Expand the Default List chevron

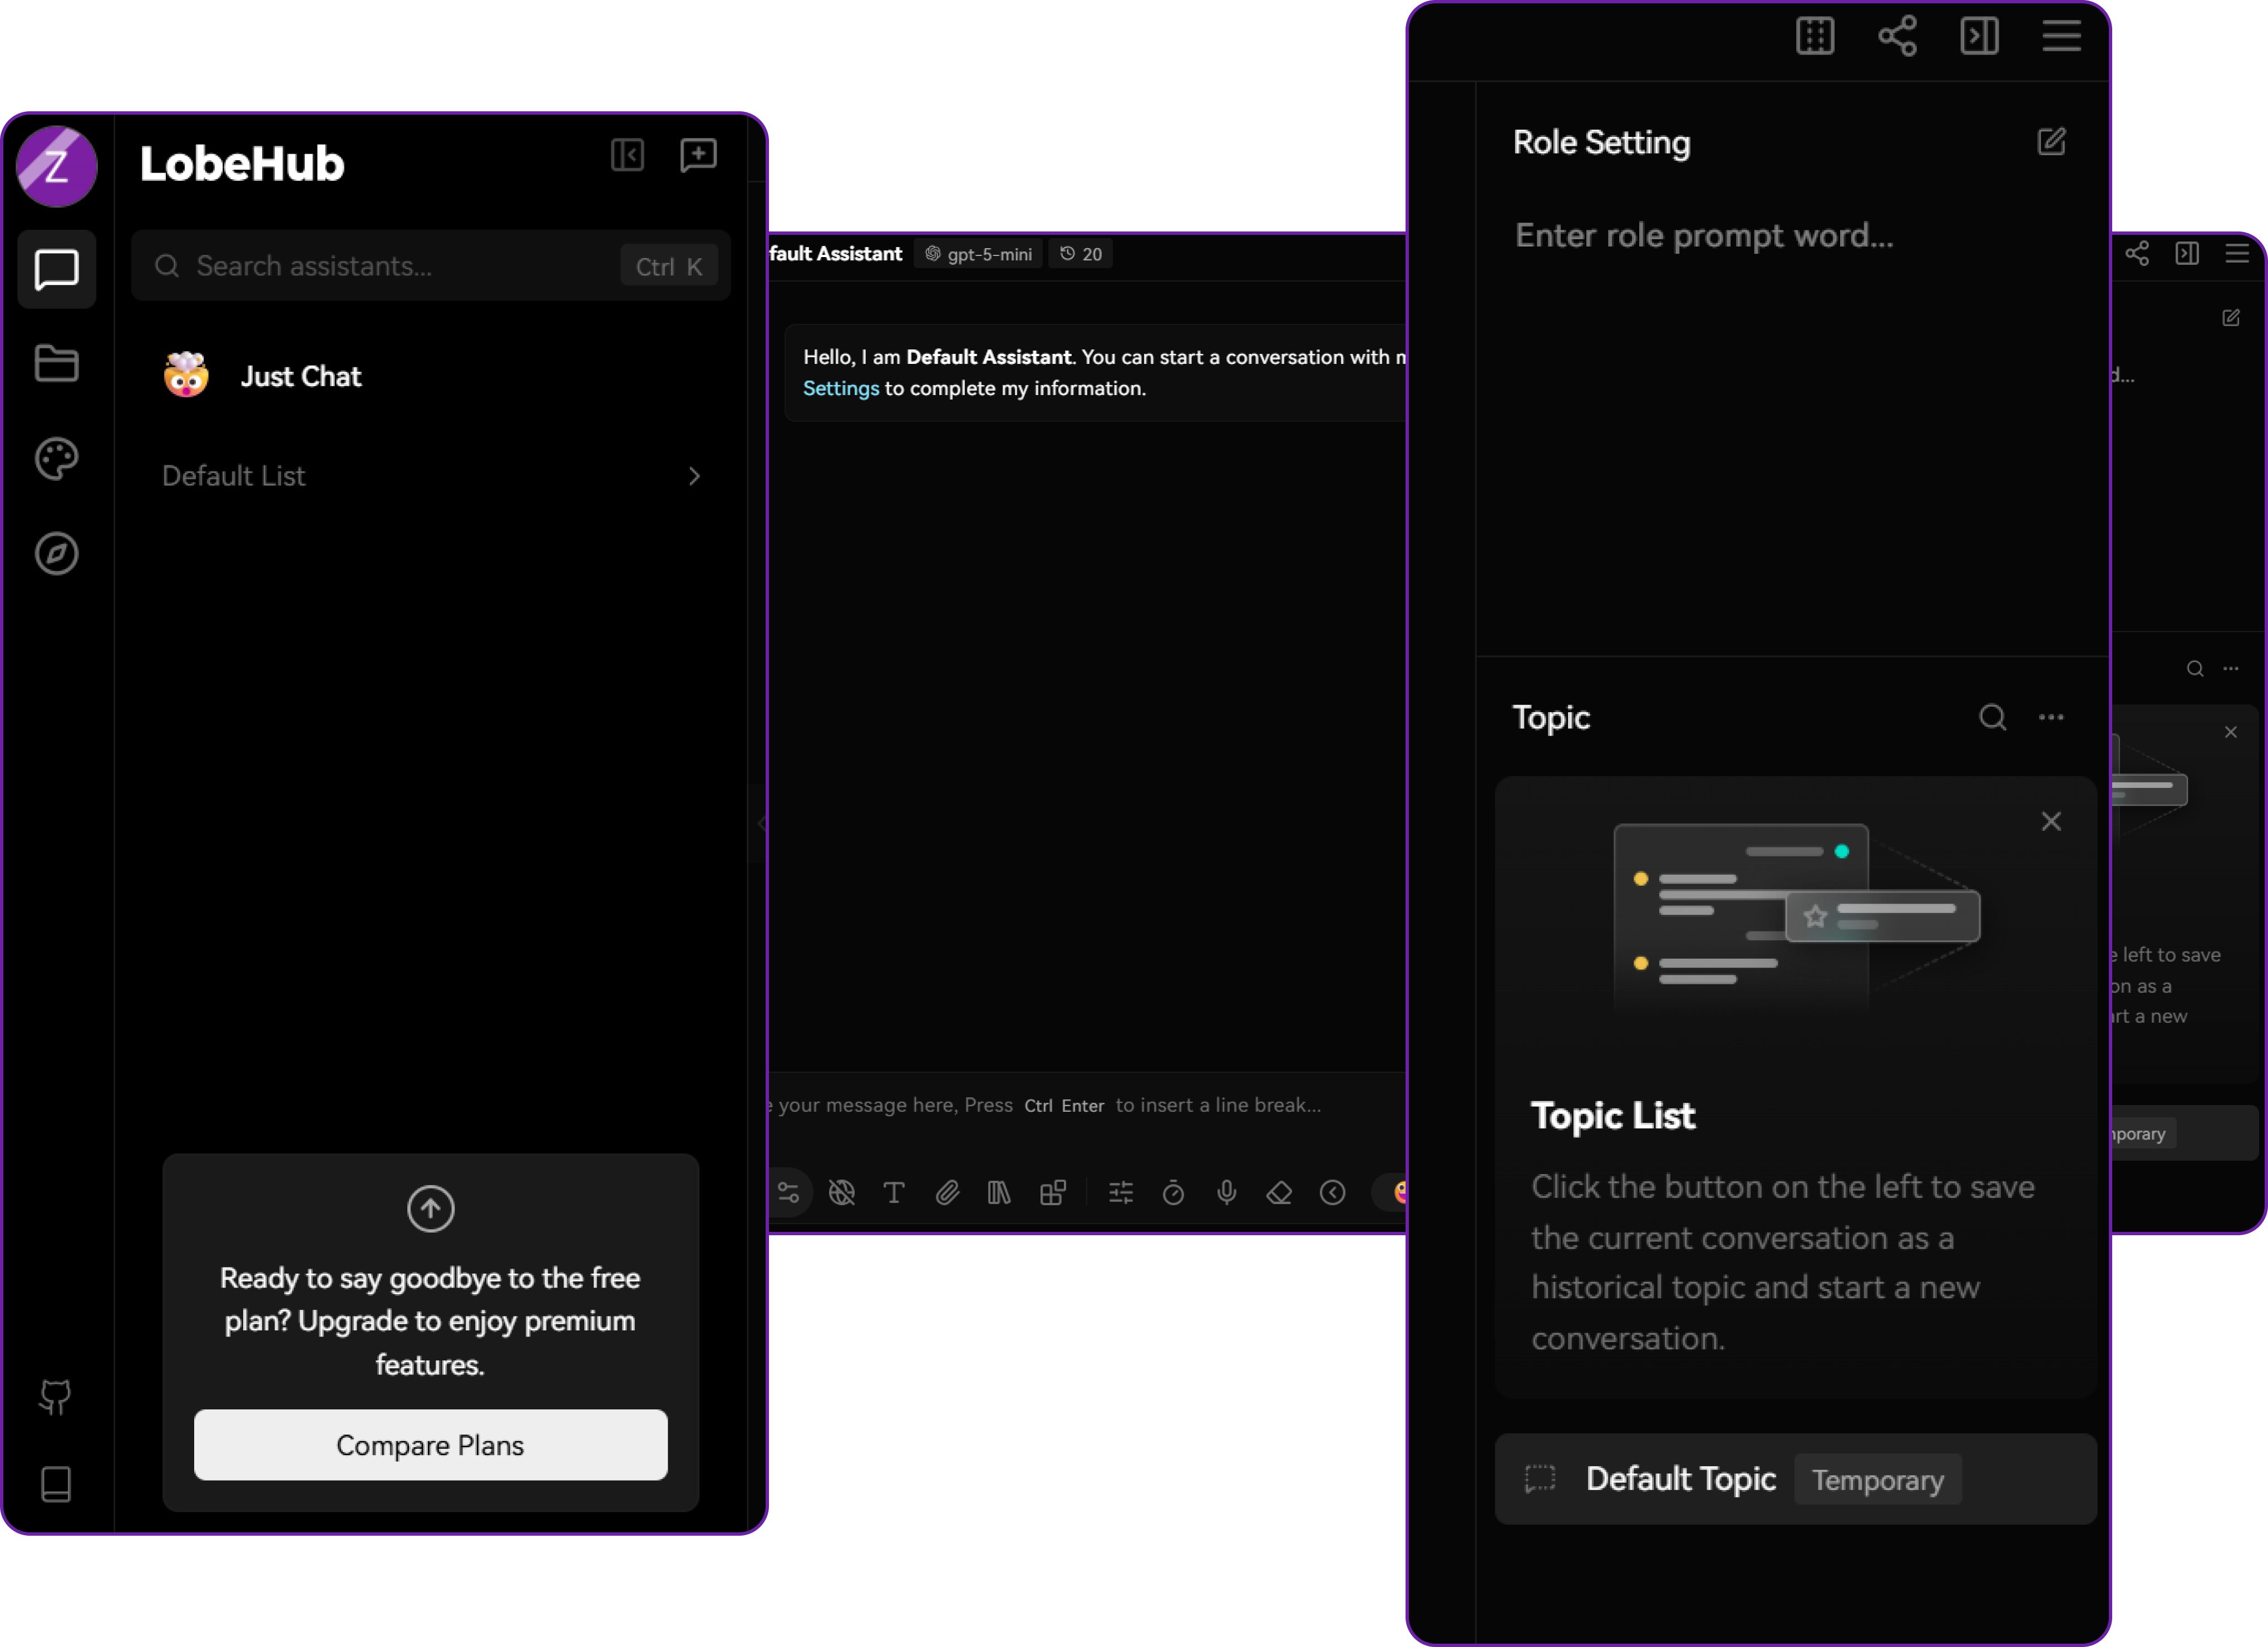click(x=694, y=476)
